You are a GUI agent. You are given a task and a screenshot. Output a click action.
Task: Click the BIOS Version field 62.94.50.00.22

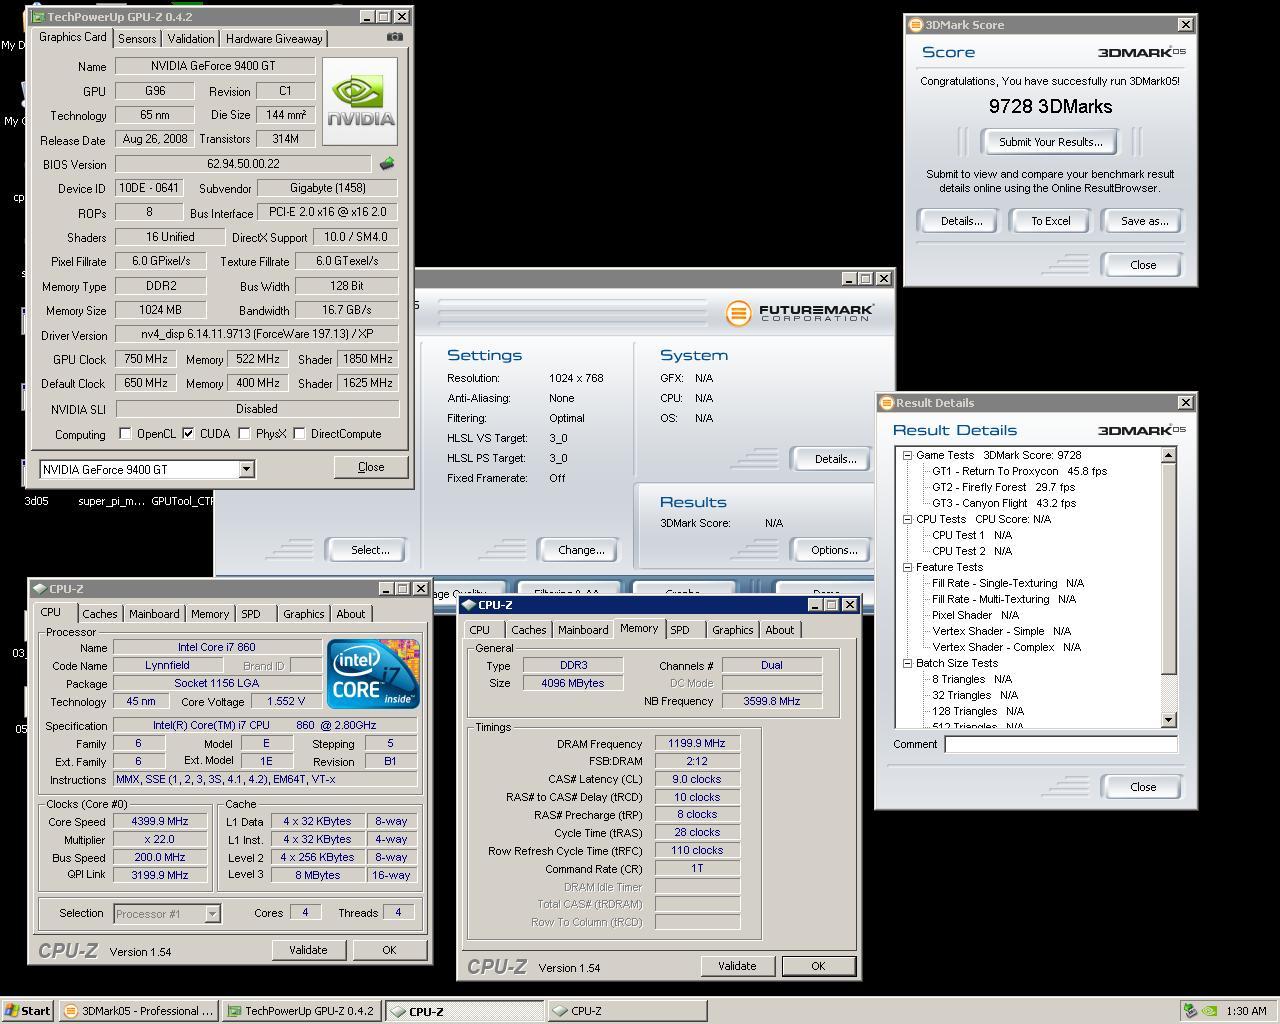click(x=243, y=163)
